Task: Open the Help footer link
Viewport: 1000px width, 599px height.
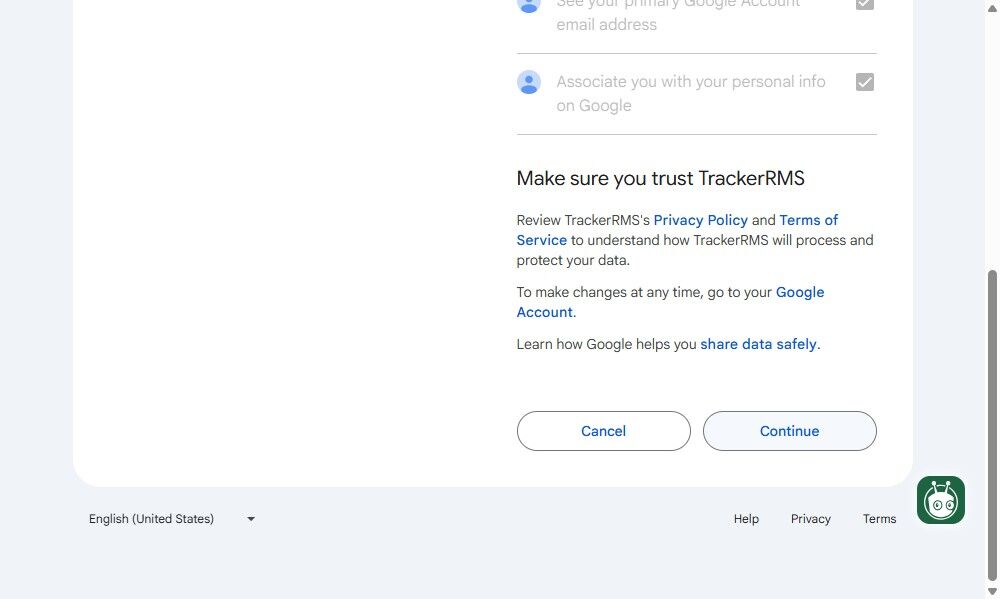Action: pyautogui.click(x=746, y=519)
